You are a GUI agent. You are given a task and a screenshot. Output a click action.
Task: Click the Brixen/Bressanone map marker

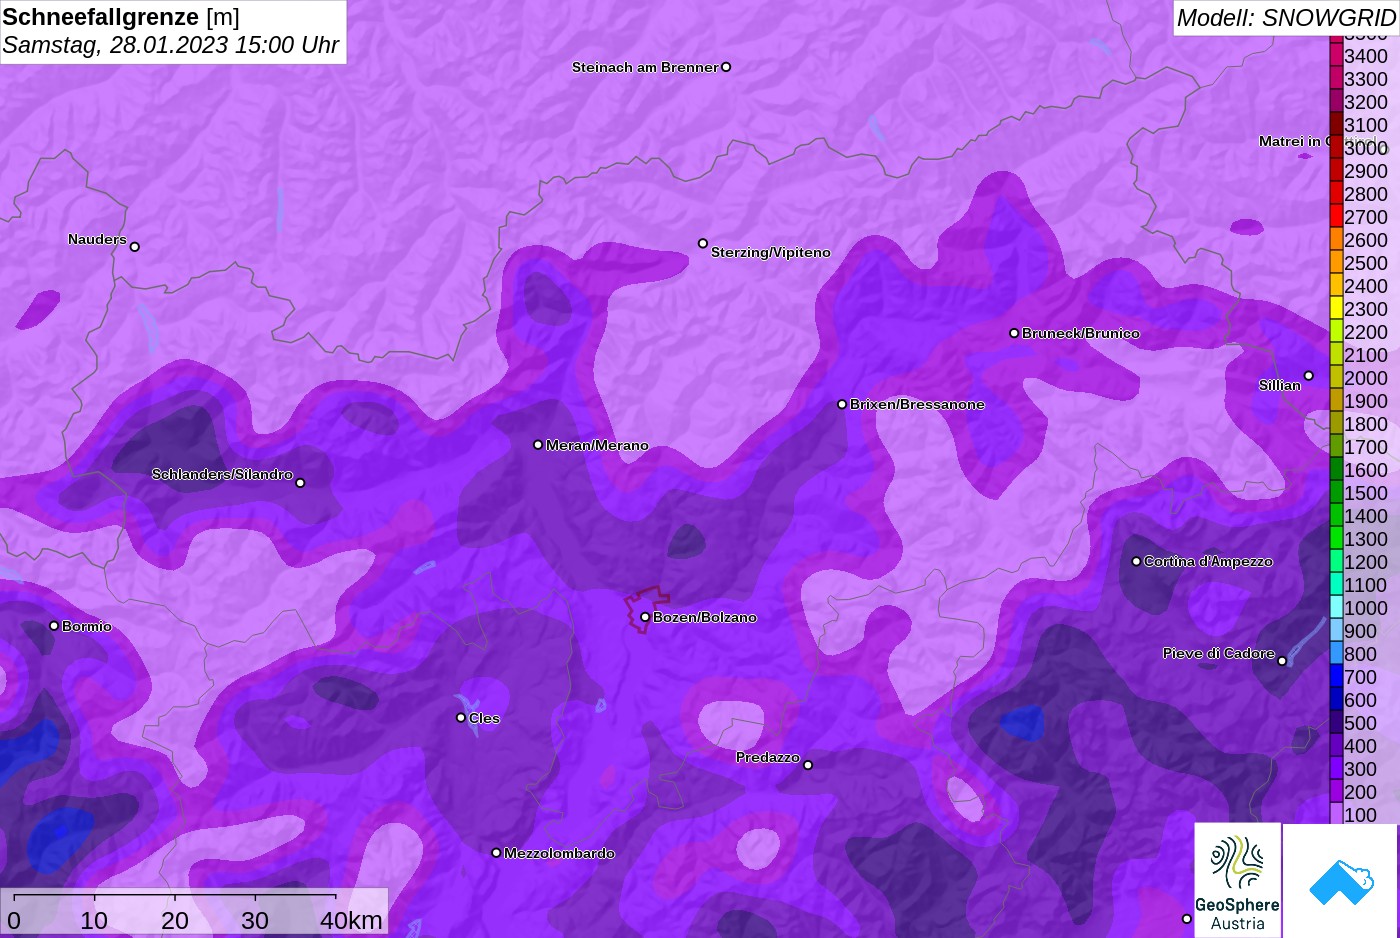click(x=842, y=404)
